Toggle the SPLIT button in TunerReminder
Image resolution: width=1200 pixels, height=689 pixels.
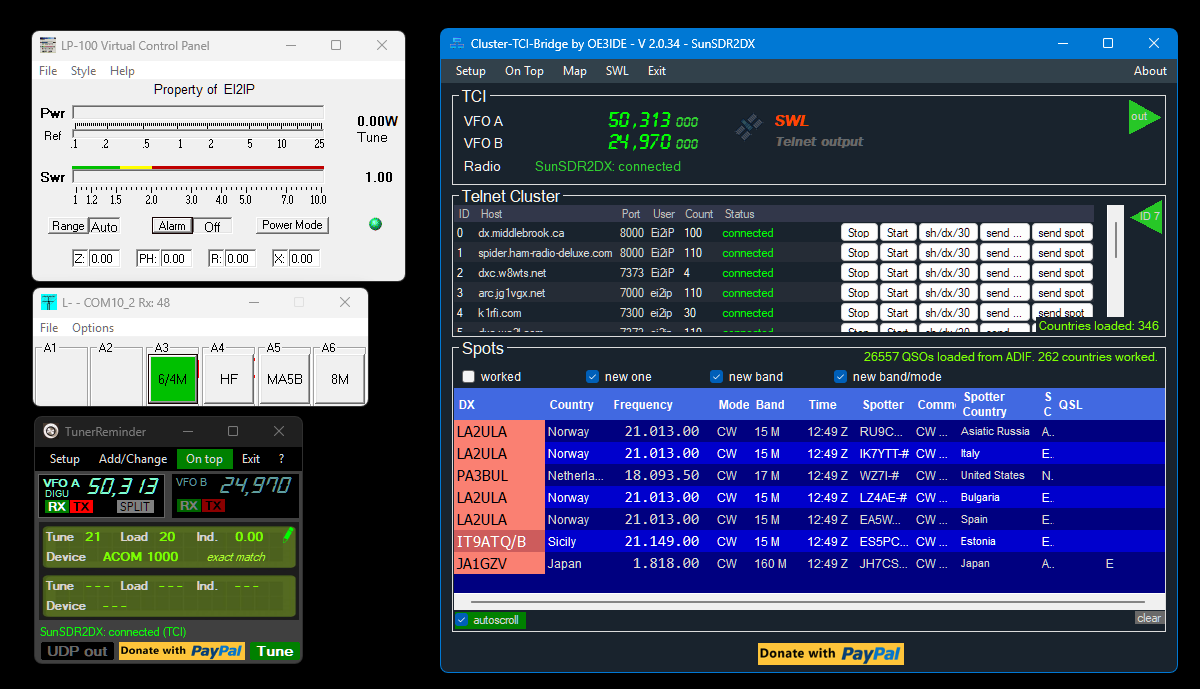135,506
